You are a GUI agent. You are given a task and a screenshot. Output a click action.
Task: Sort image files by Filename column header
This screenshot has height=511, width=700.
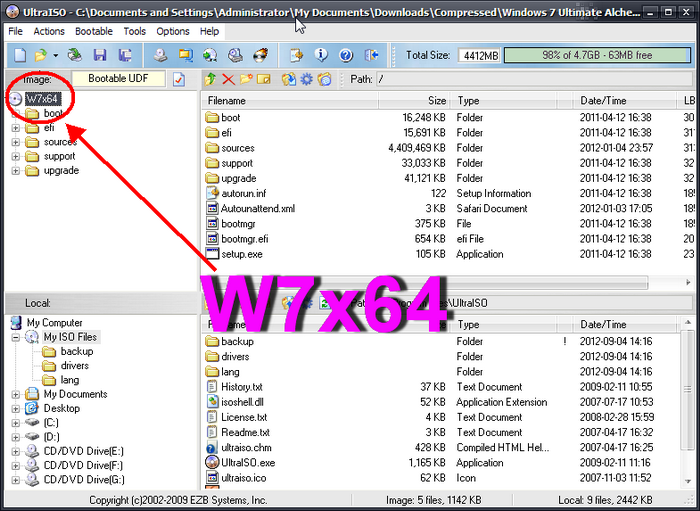click(x=290, y=101)
